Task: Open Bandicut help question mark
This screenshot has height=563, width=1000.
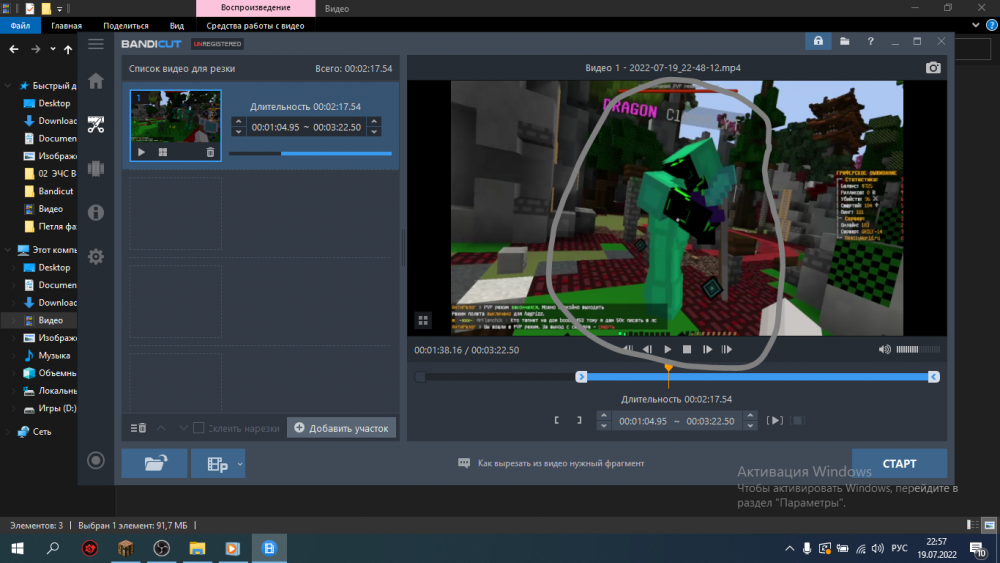Action: coord(871,41)
